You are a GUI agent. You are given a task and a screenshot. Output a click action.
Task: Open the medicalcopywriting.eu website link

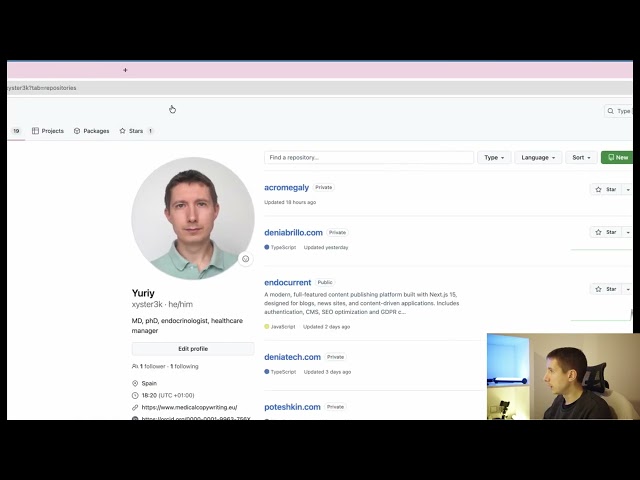[x=189, y=407]
